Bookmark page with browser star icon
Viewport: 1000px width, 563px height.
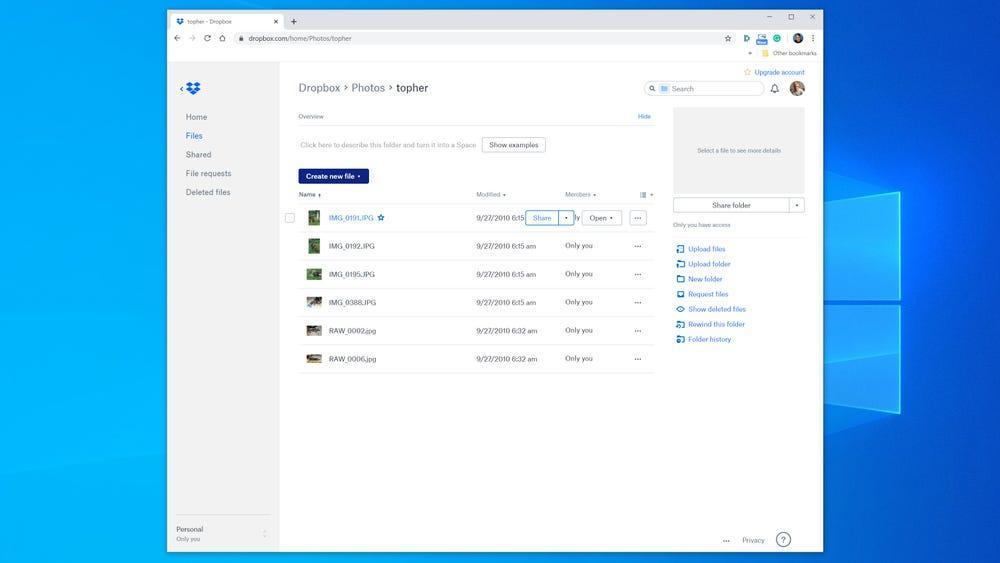728,38
